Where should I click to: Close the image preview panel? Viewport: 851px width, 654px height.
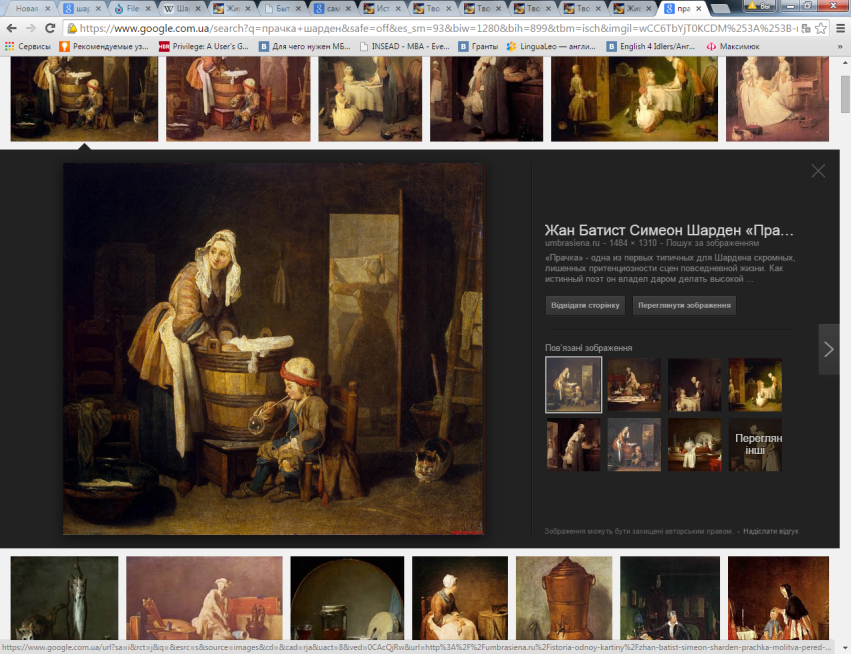tap(818, 171)
